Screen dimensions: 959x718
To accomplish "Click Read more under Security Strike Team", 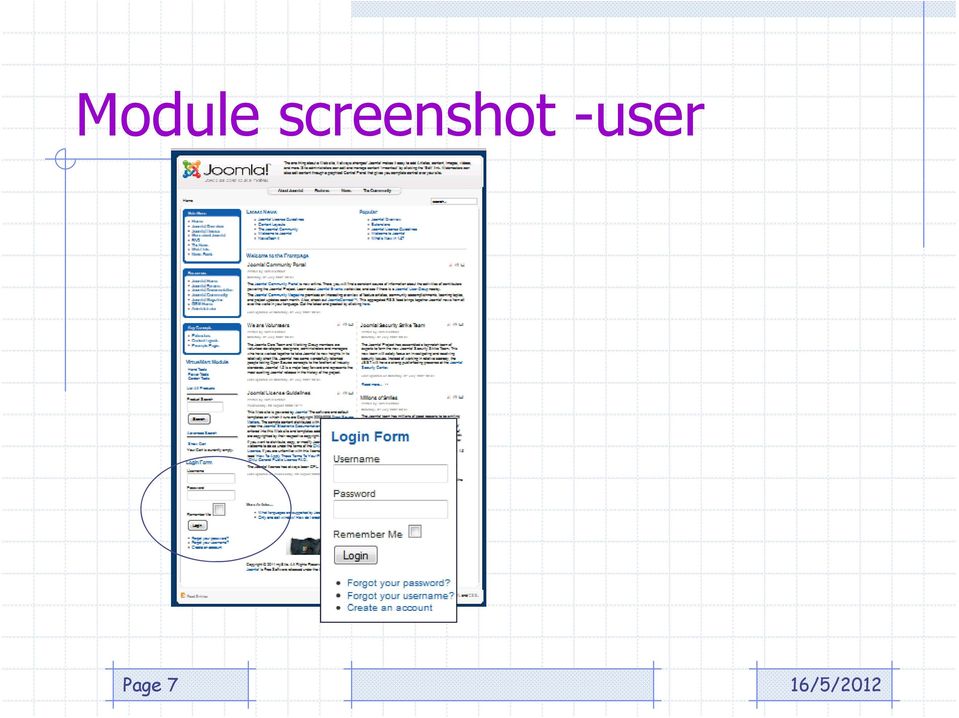I will [373, 384].
